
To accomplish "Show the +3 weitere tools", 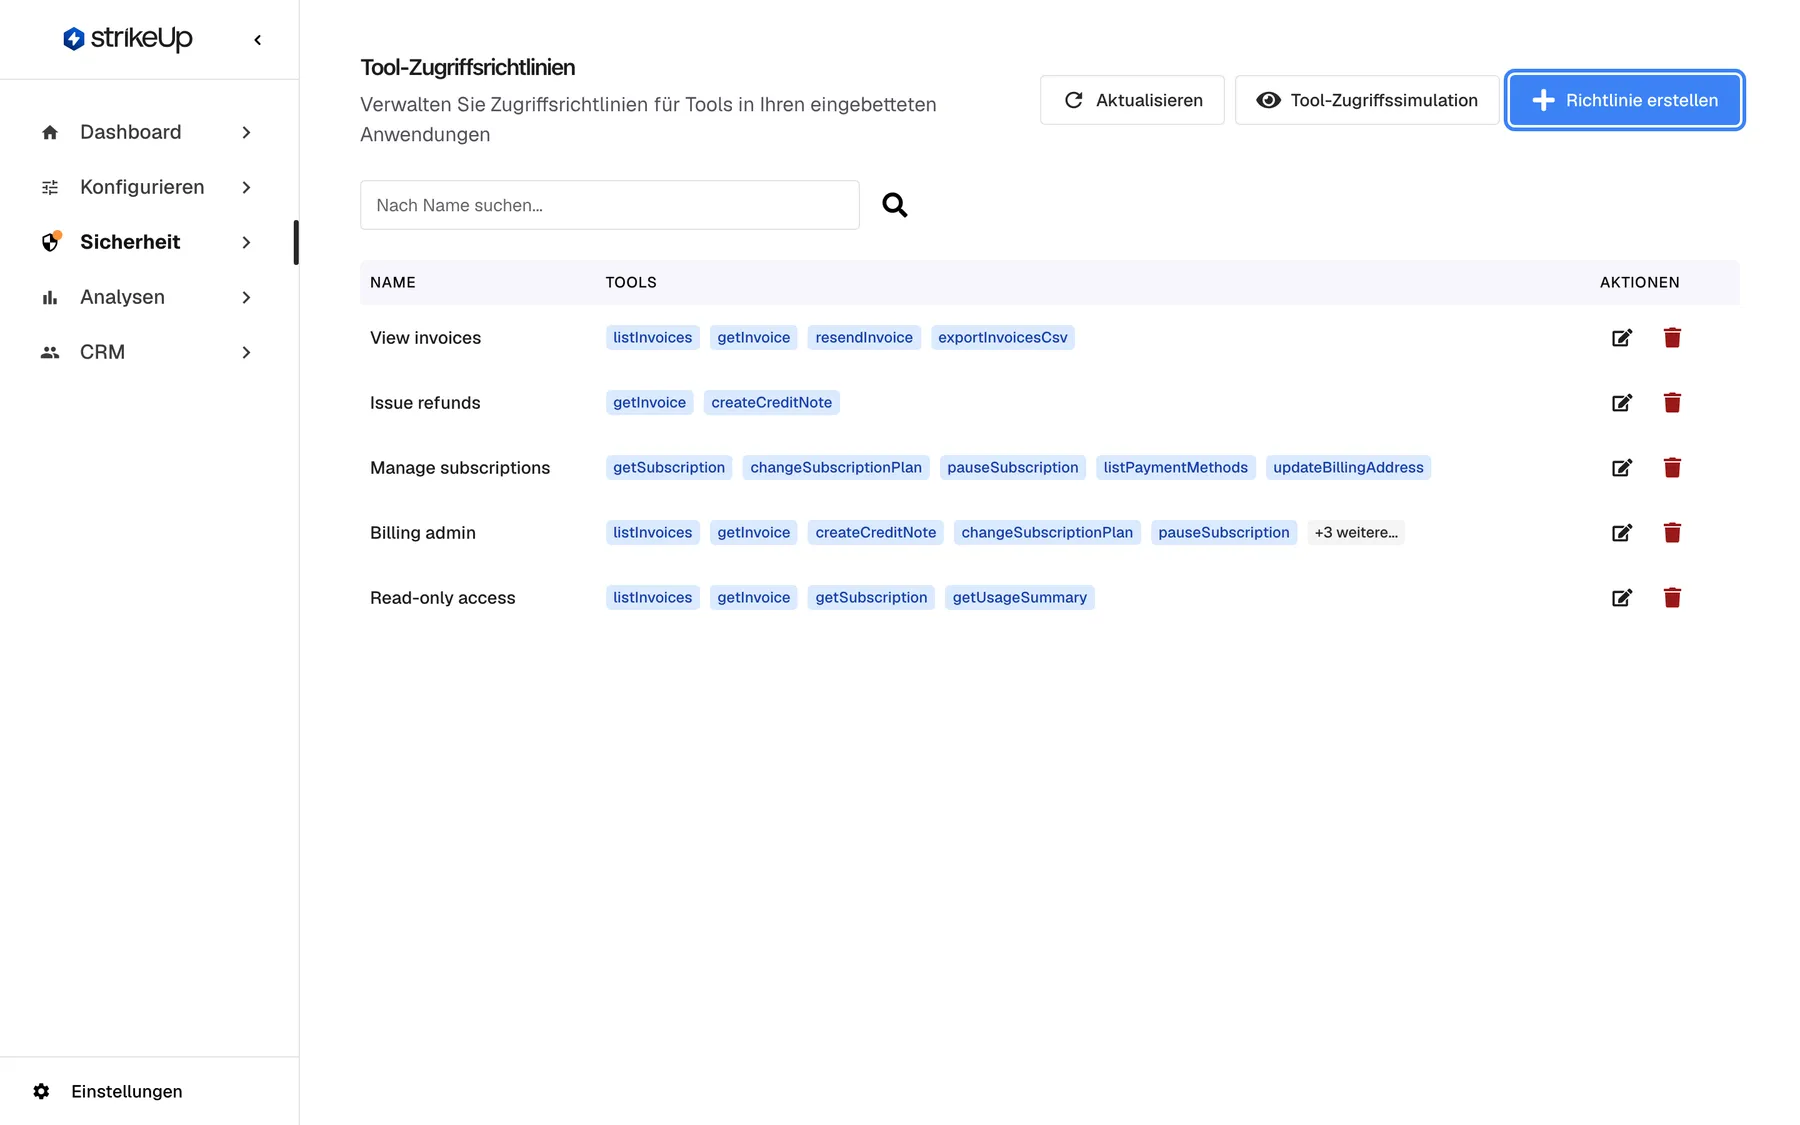I will point(1356,533).
